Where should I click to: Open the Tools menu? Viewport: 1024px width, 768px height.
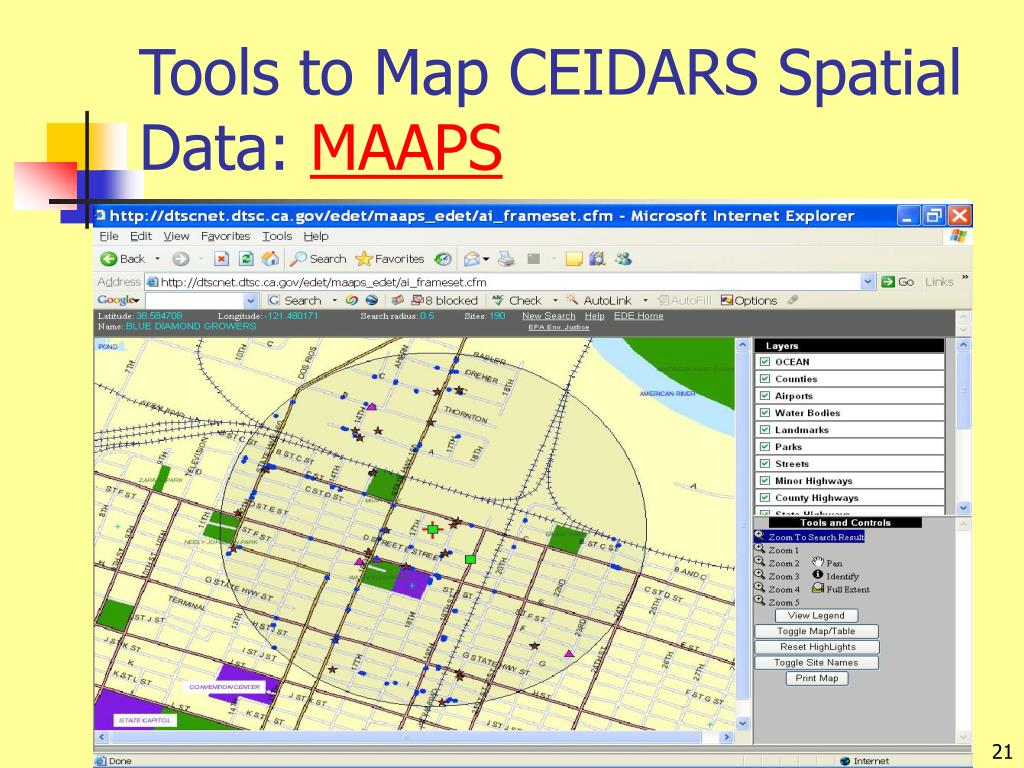pos(277,236)
